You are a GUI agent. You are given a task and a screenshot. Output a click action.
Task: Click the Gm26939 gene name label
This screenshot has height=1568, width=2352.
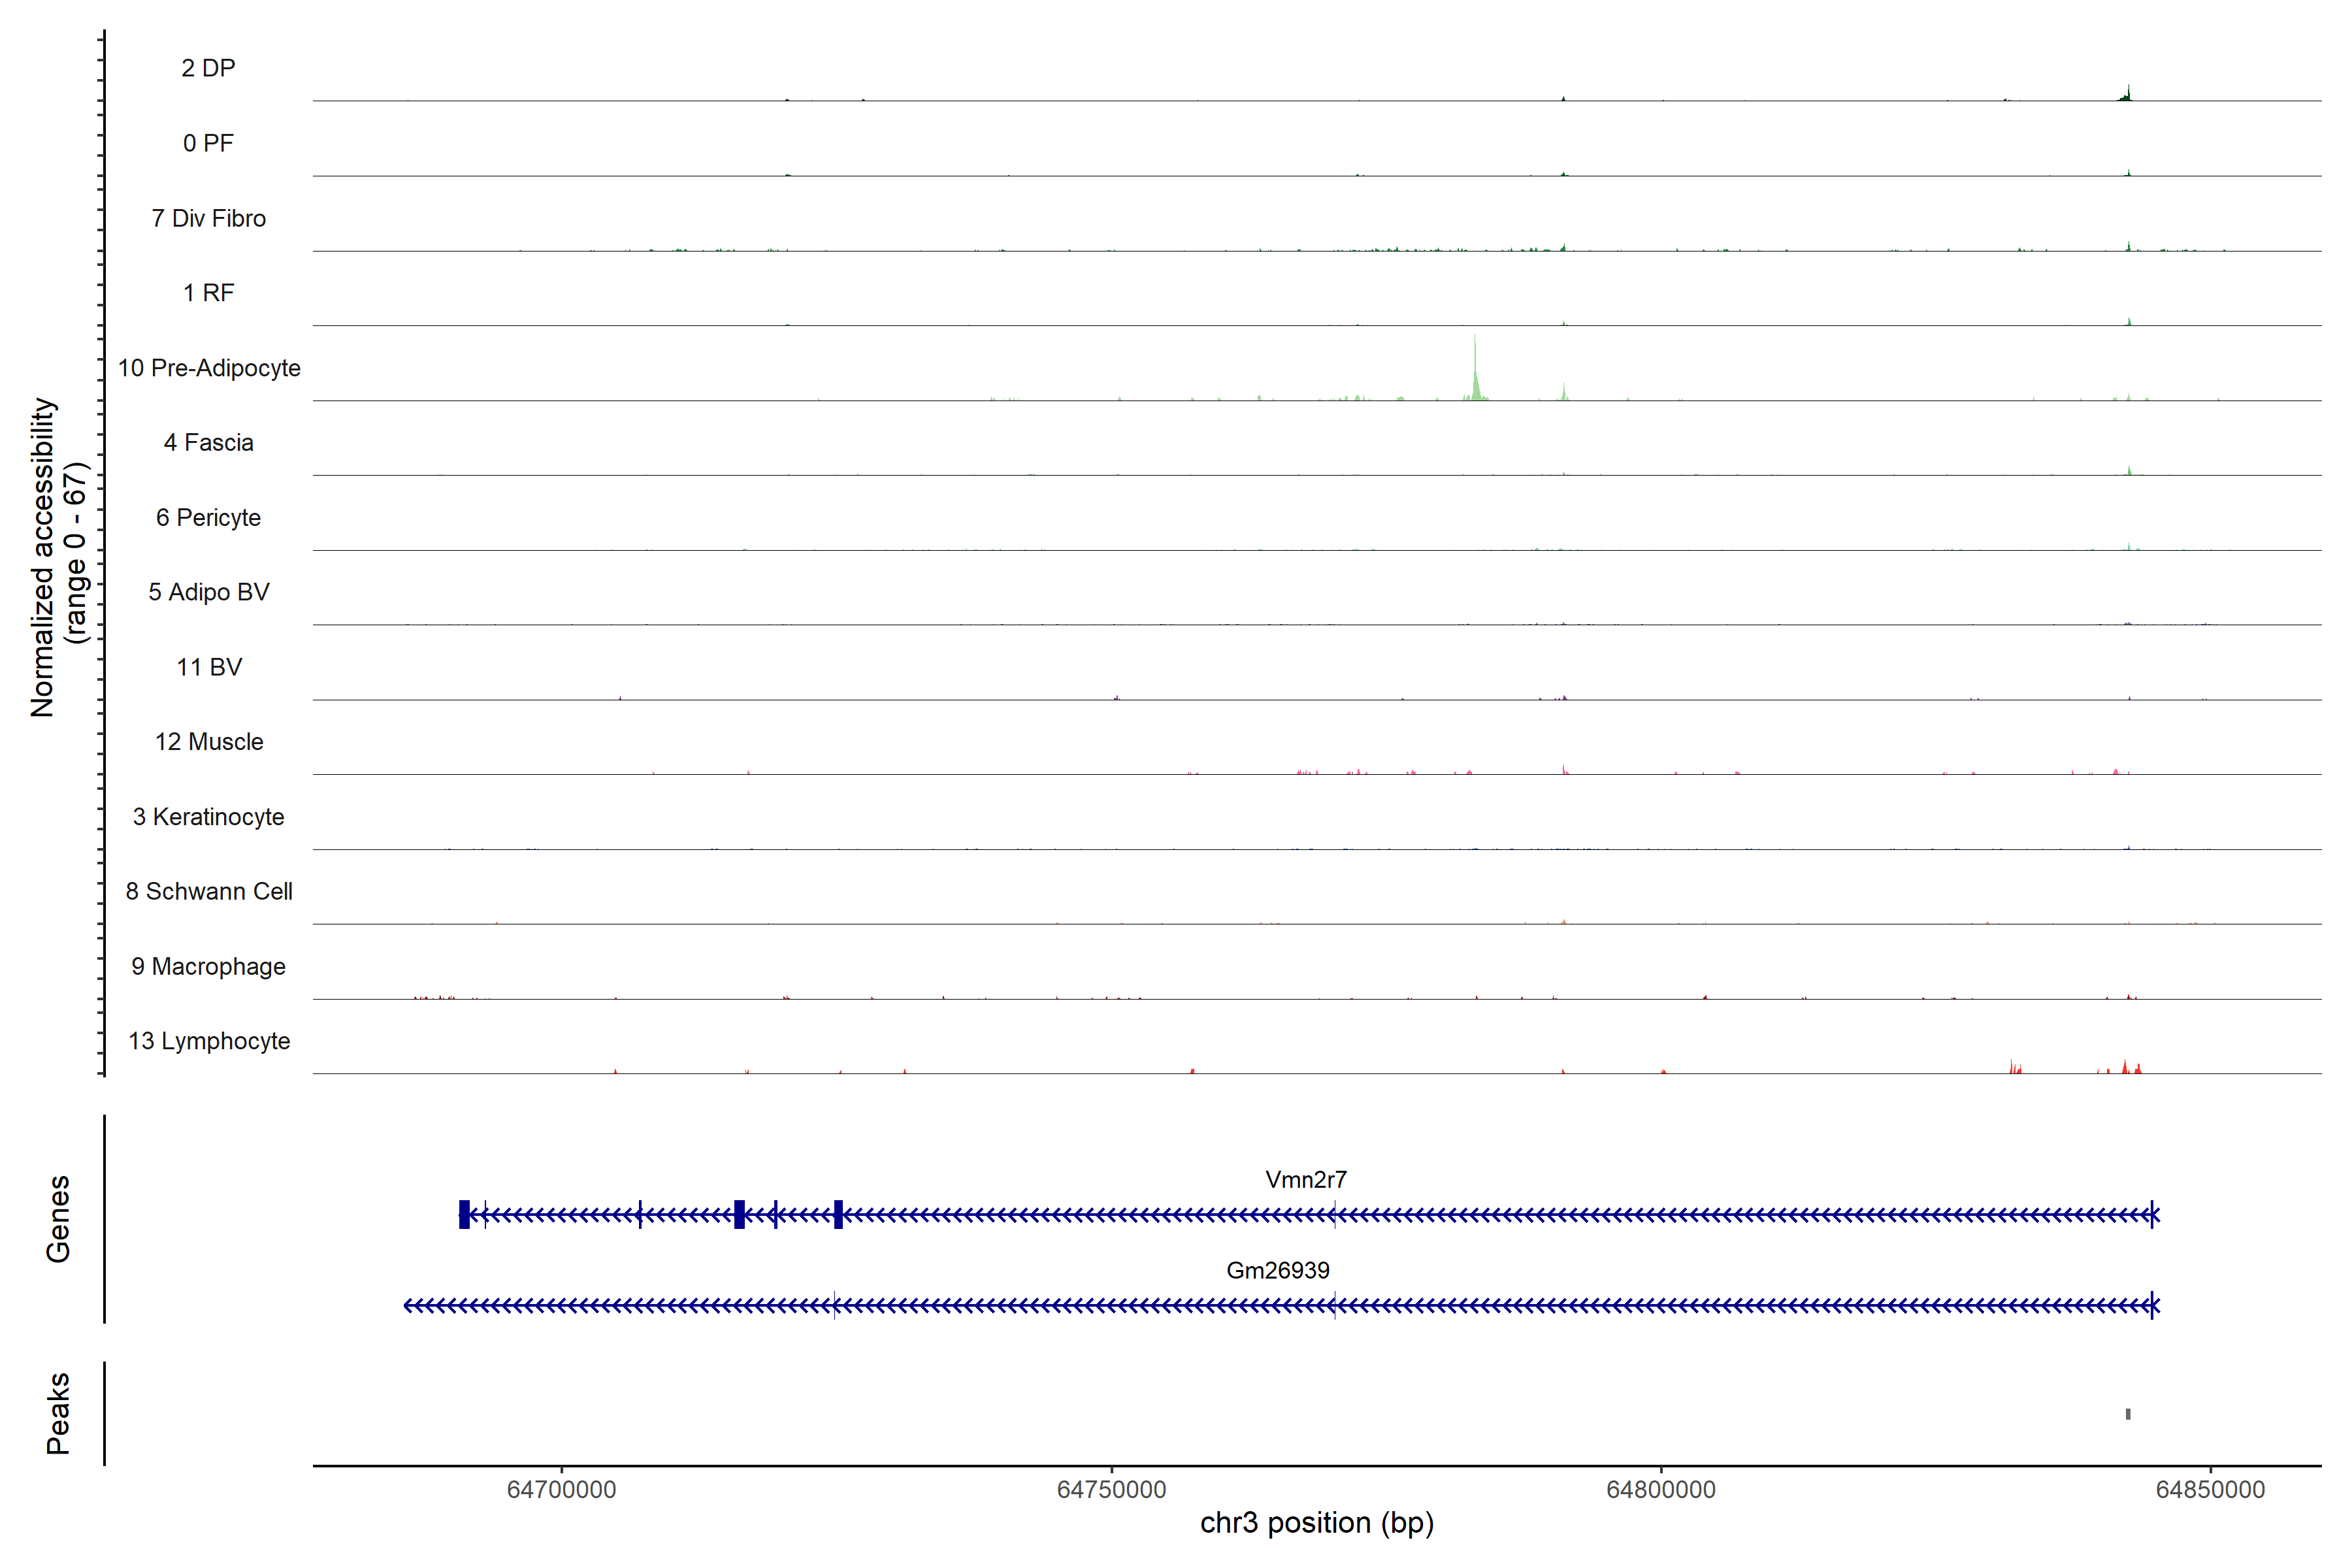pyautogui.click(x=1277, y=1270)
